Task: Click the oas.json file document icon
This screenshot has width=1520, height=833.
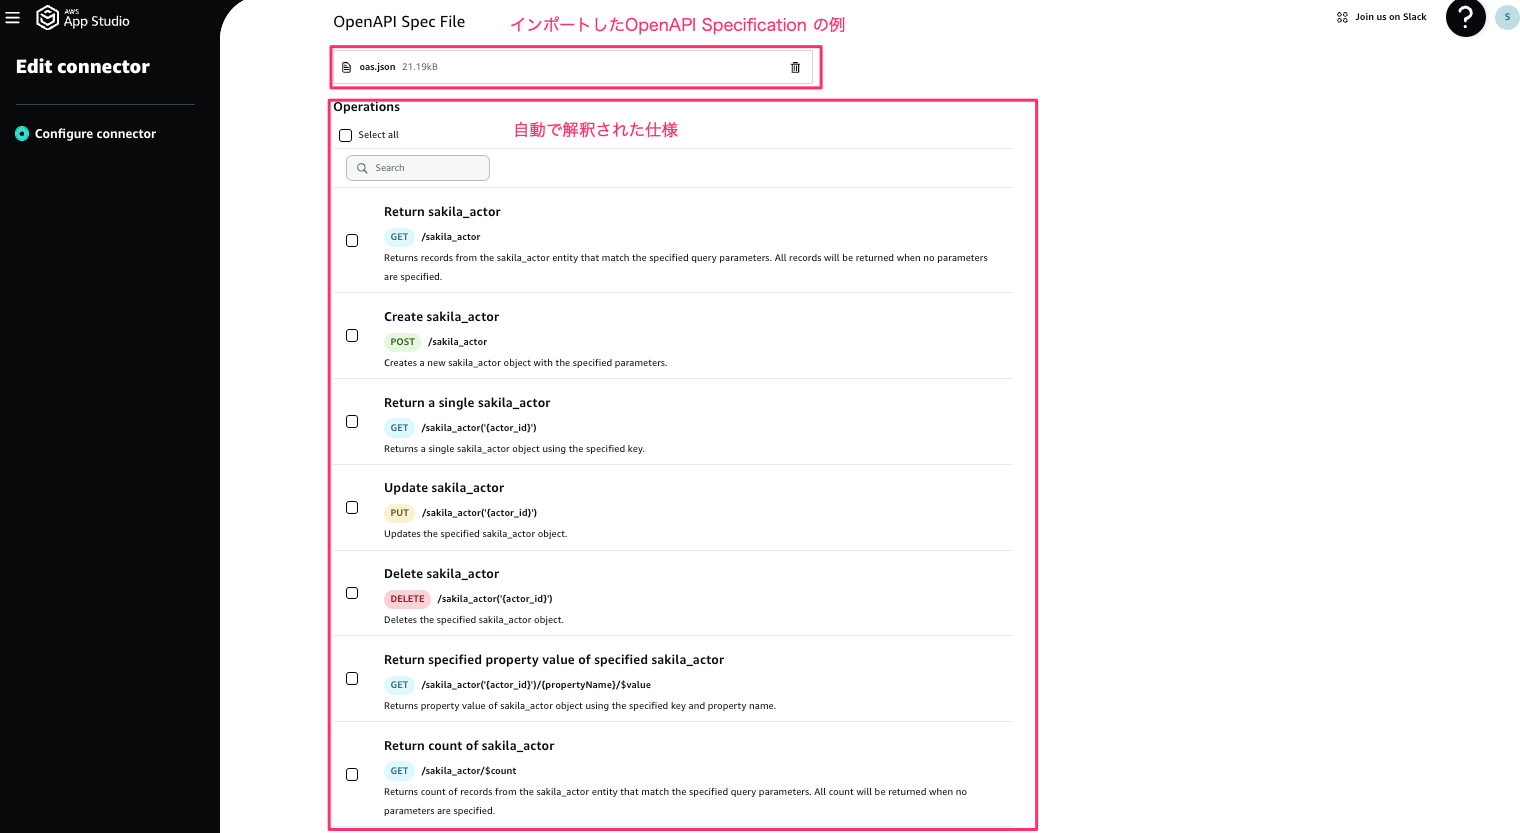Action: coord(347,67)
